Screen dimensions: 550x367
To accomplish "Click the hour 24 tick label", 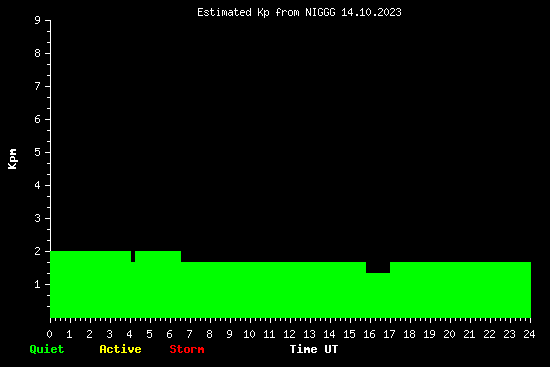I will (x=529, y=334).
